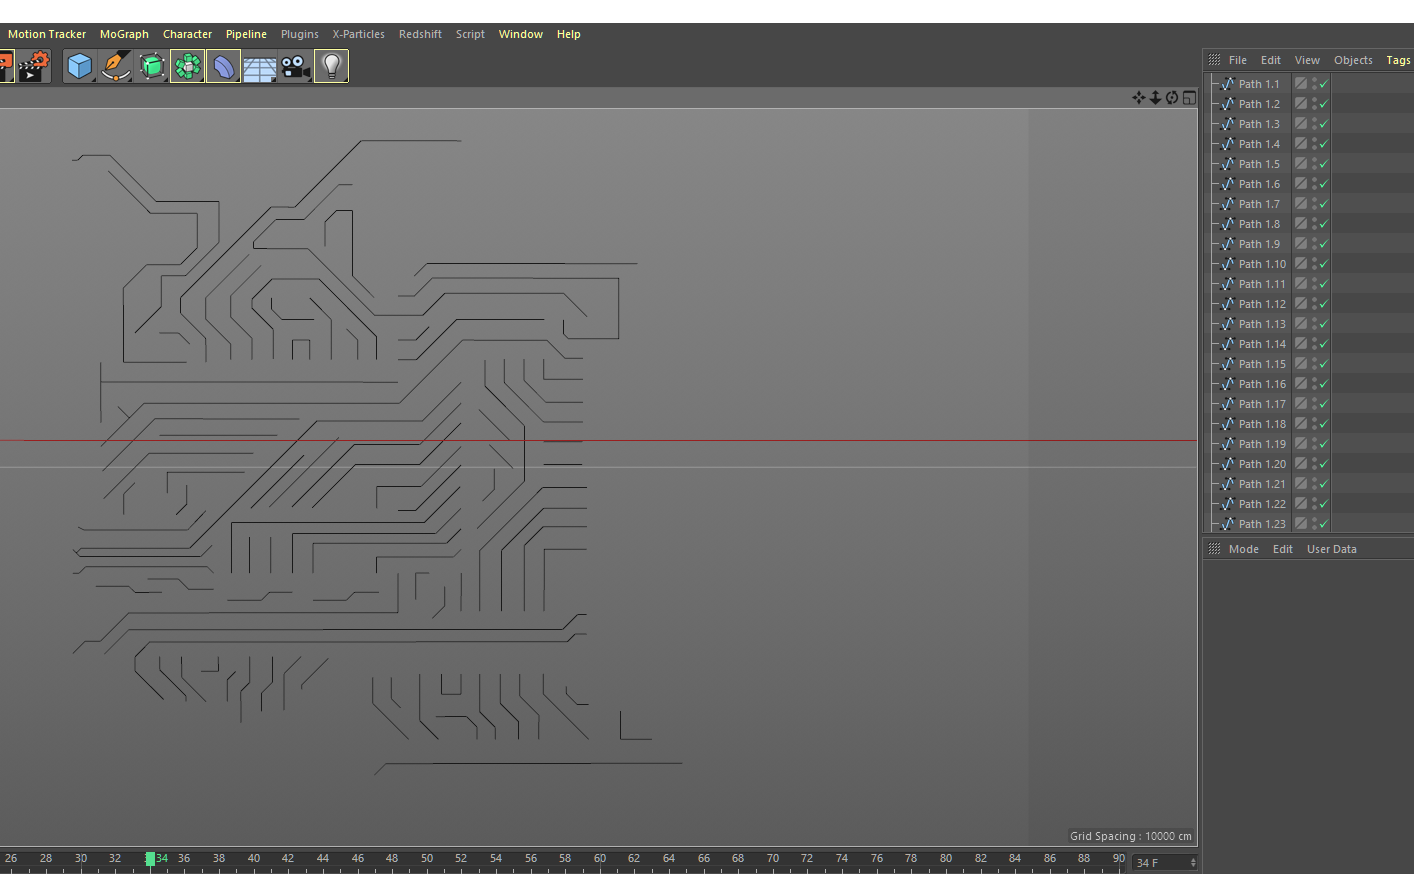Screen dimensions: 1414x874
Task: Jump timeline to frame 60
Action: [x=600, y=860]
